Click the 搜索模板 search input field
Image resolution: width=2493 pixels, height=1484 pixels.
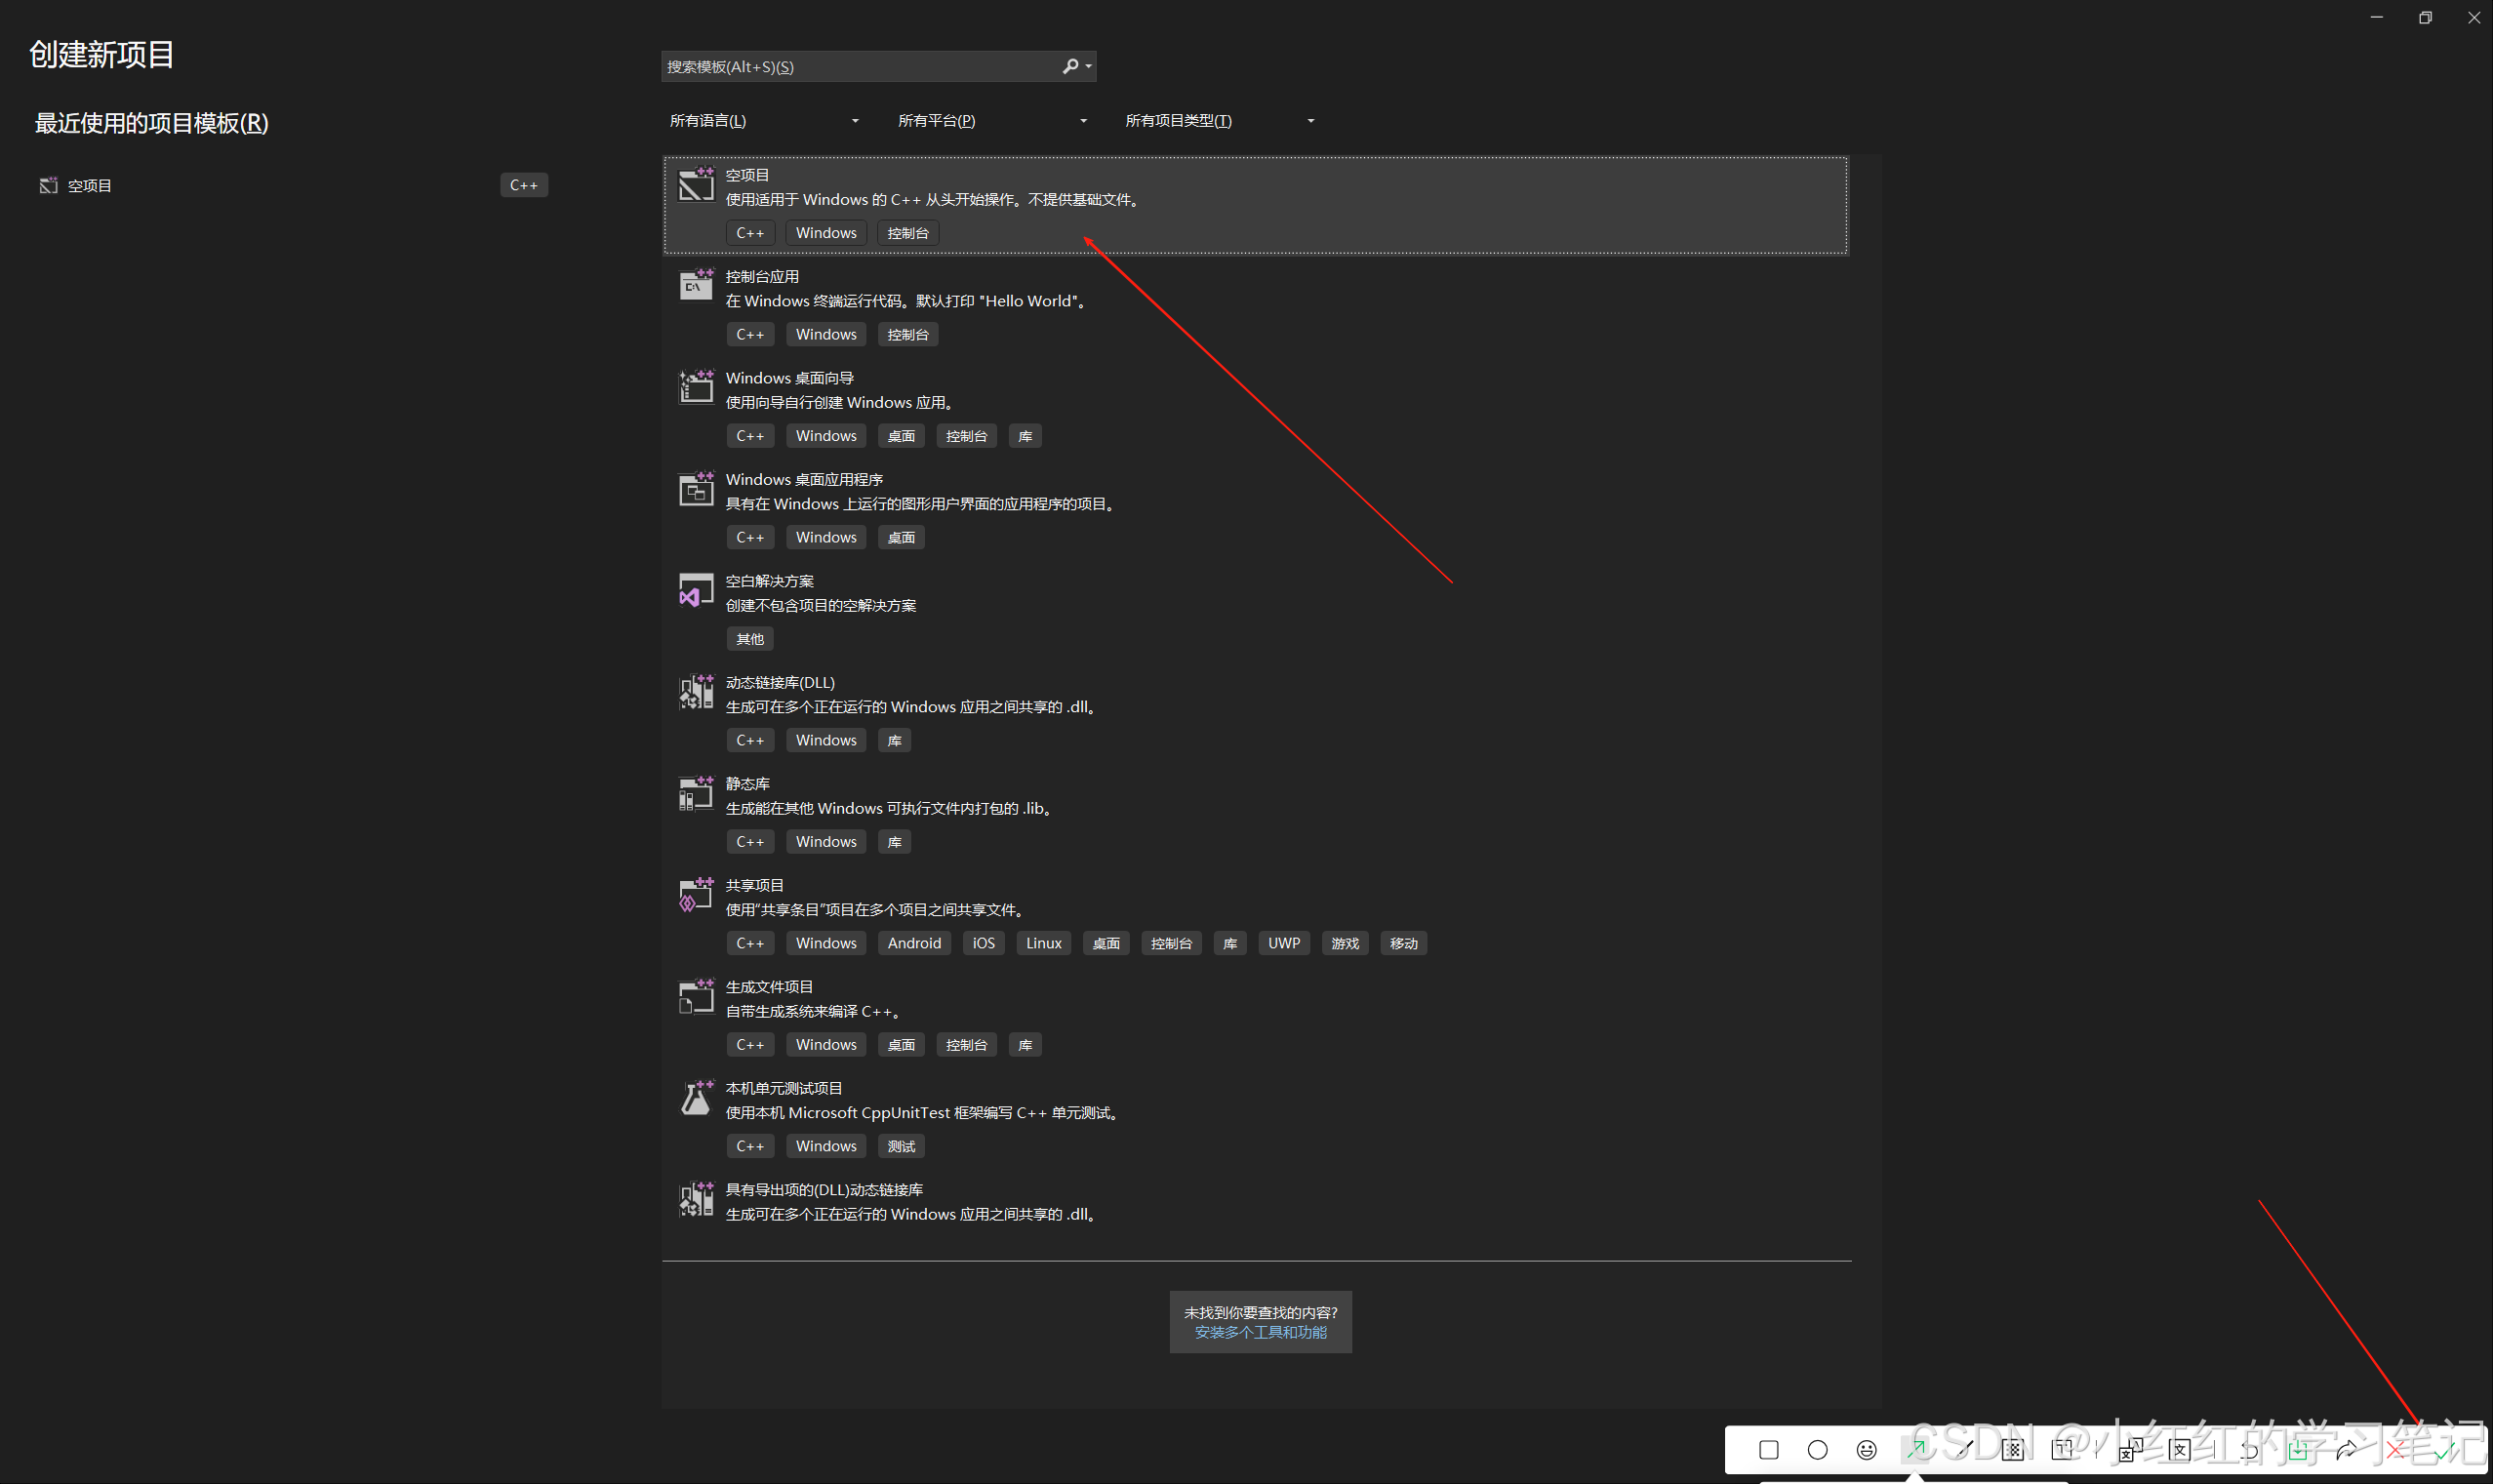click(860, 66)
